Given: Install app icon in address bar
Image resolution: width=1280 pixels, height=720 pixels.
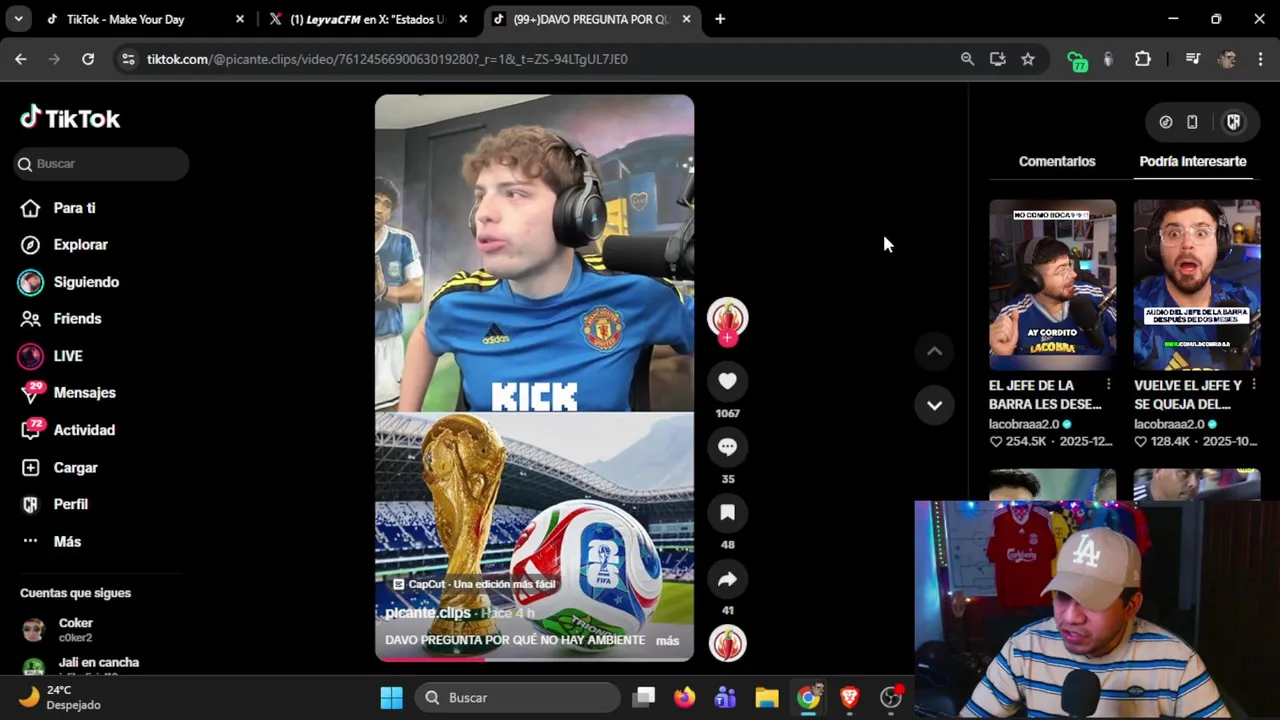Looking at the screenshot, I should [x=997, y=59].
